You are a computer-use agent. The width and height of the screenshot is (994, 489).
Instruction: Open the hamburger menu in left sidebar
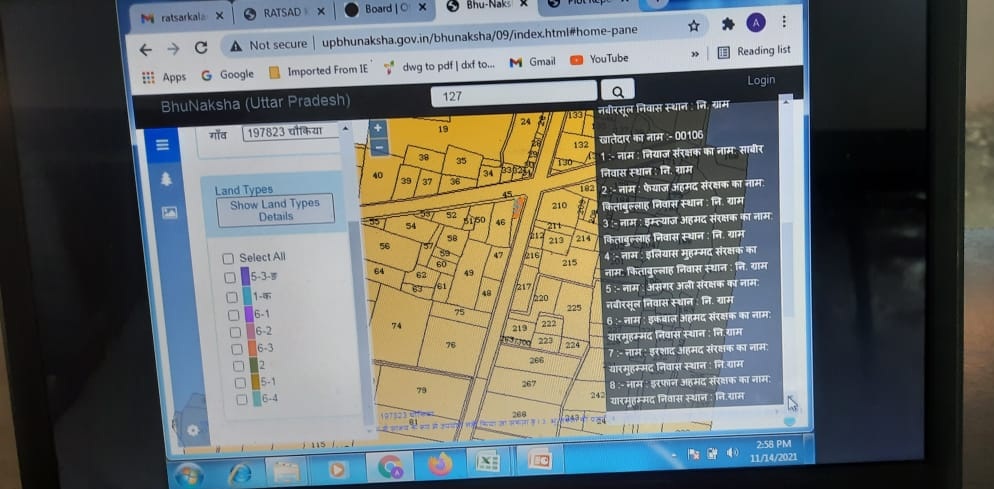(x=162, y=146)
